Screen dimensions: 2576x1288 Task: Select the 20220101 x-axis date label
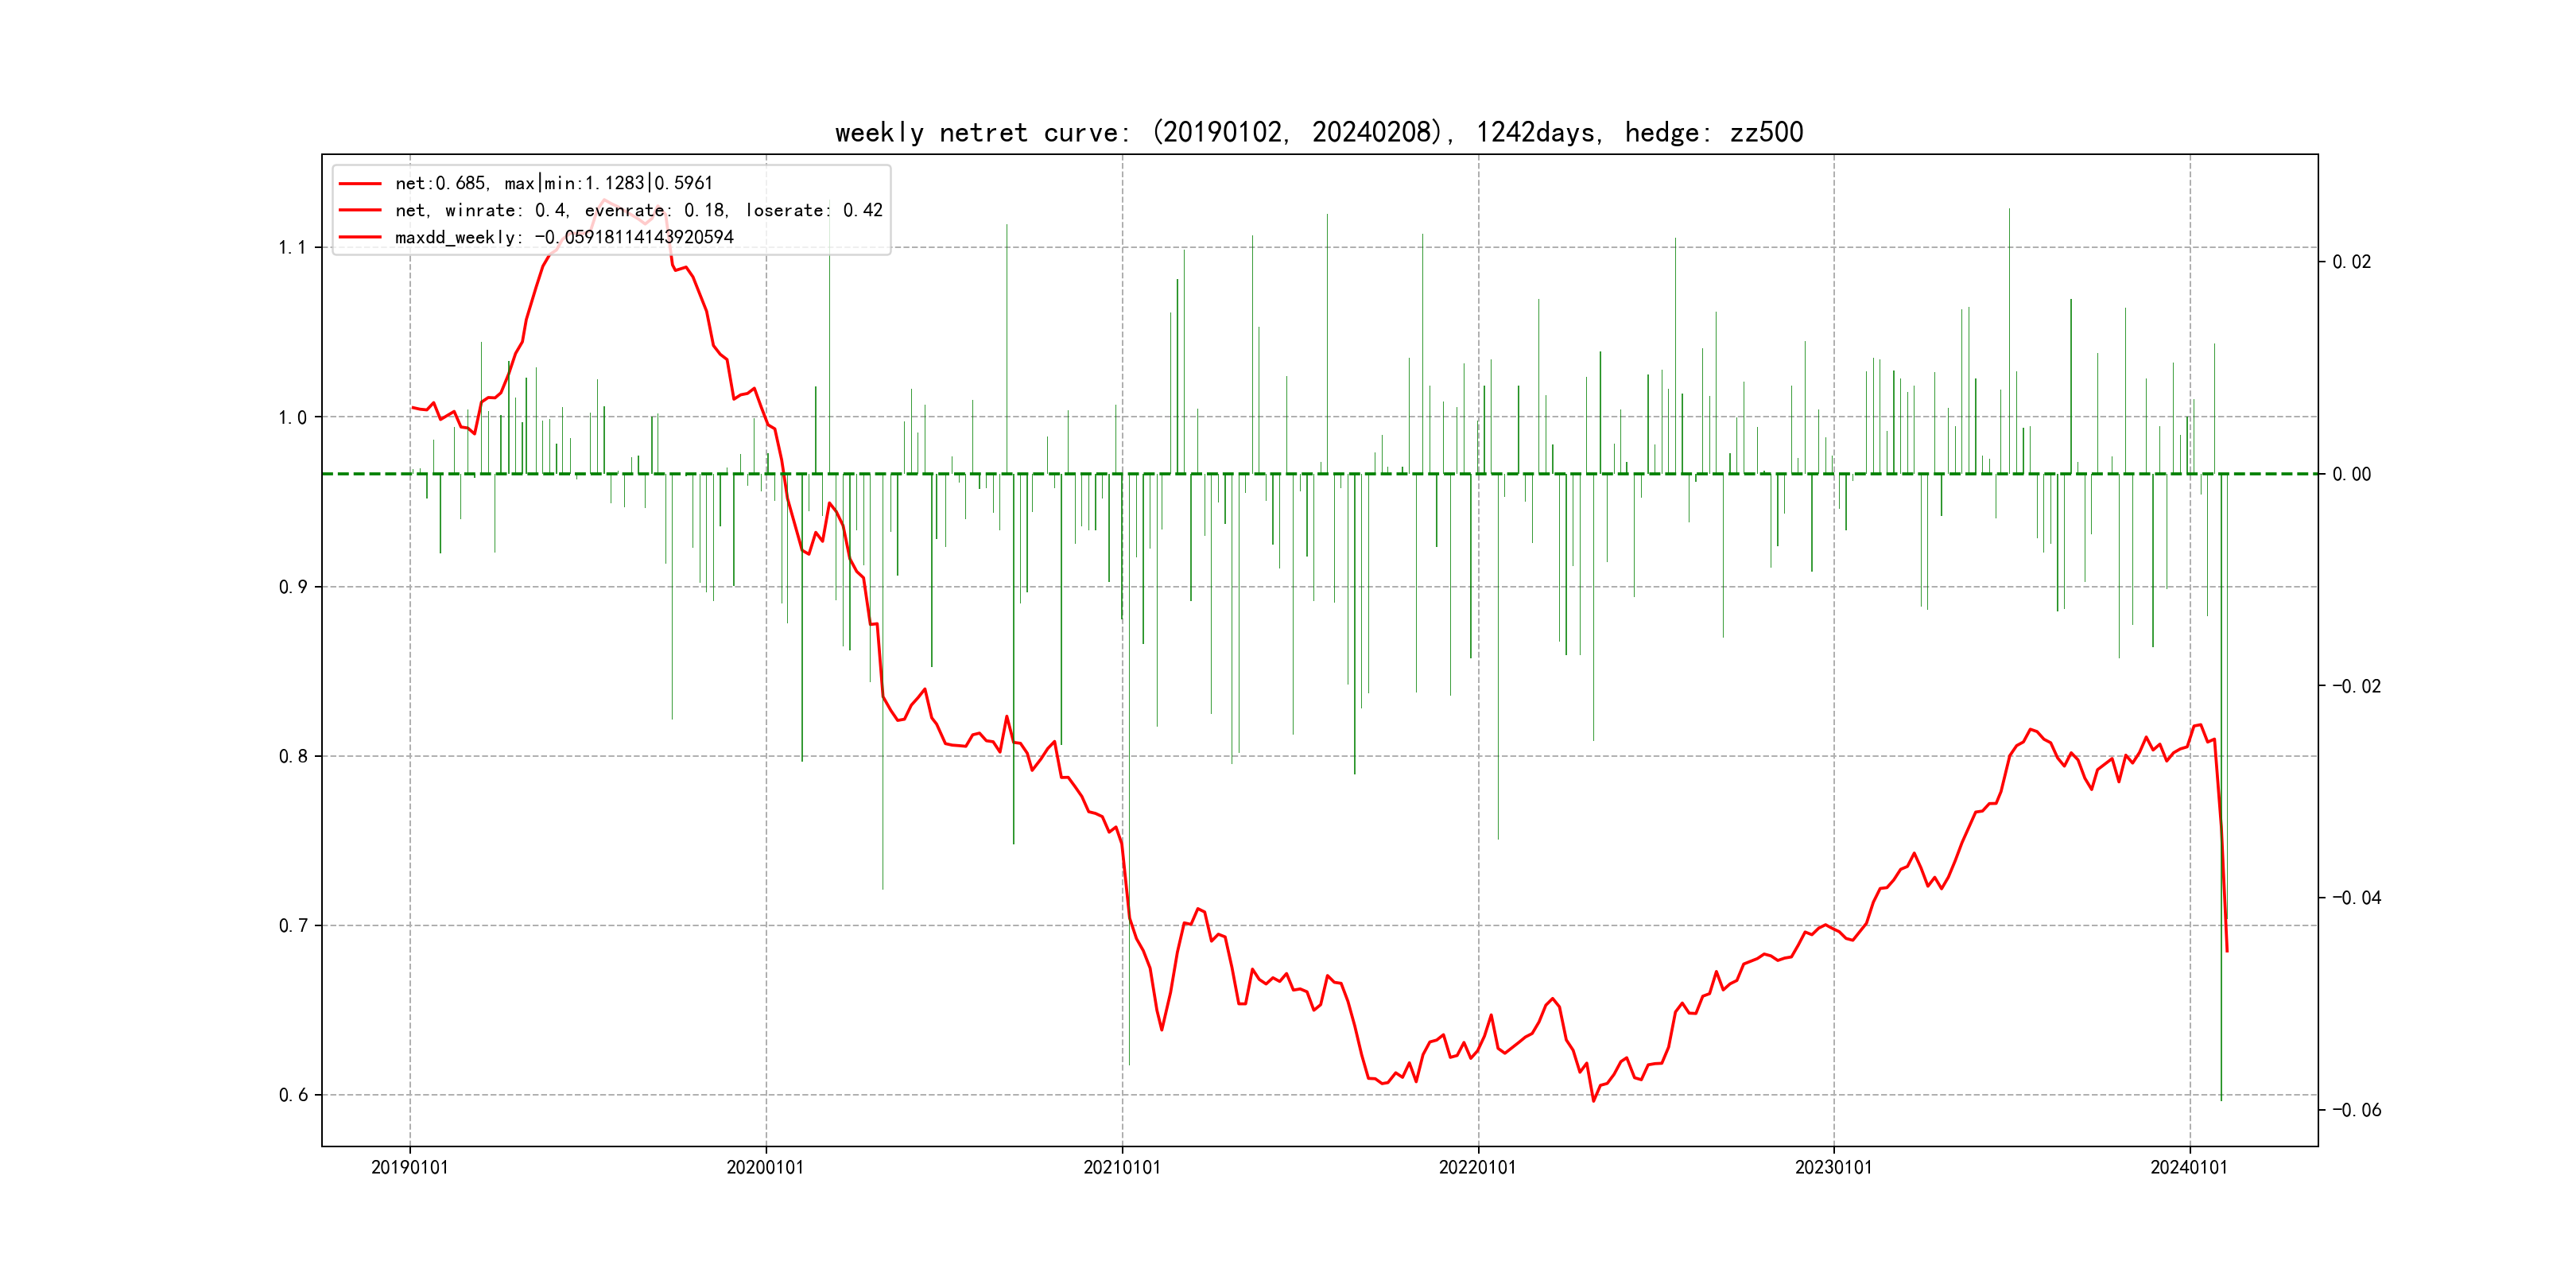pyautogui.click(x=1477, y=1167)
